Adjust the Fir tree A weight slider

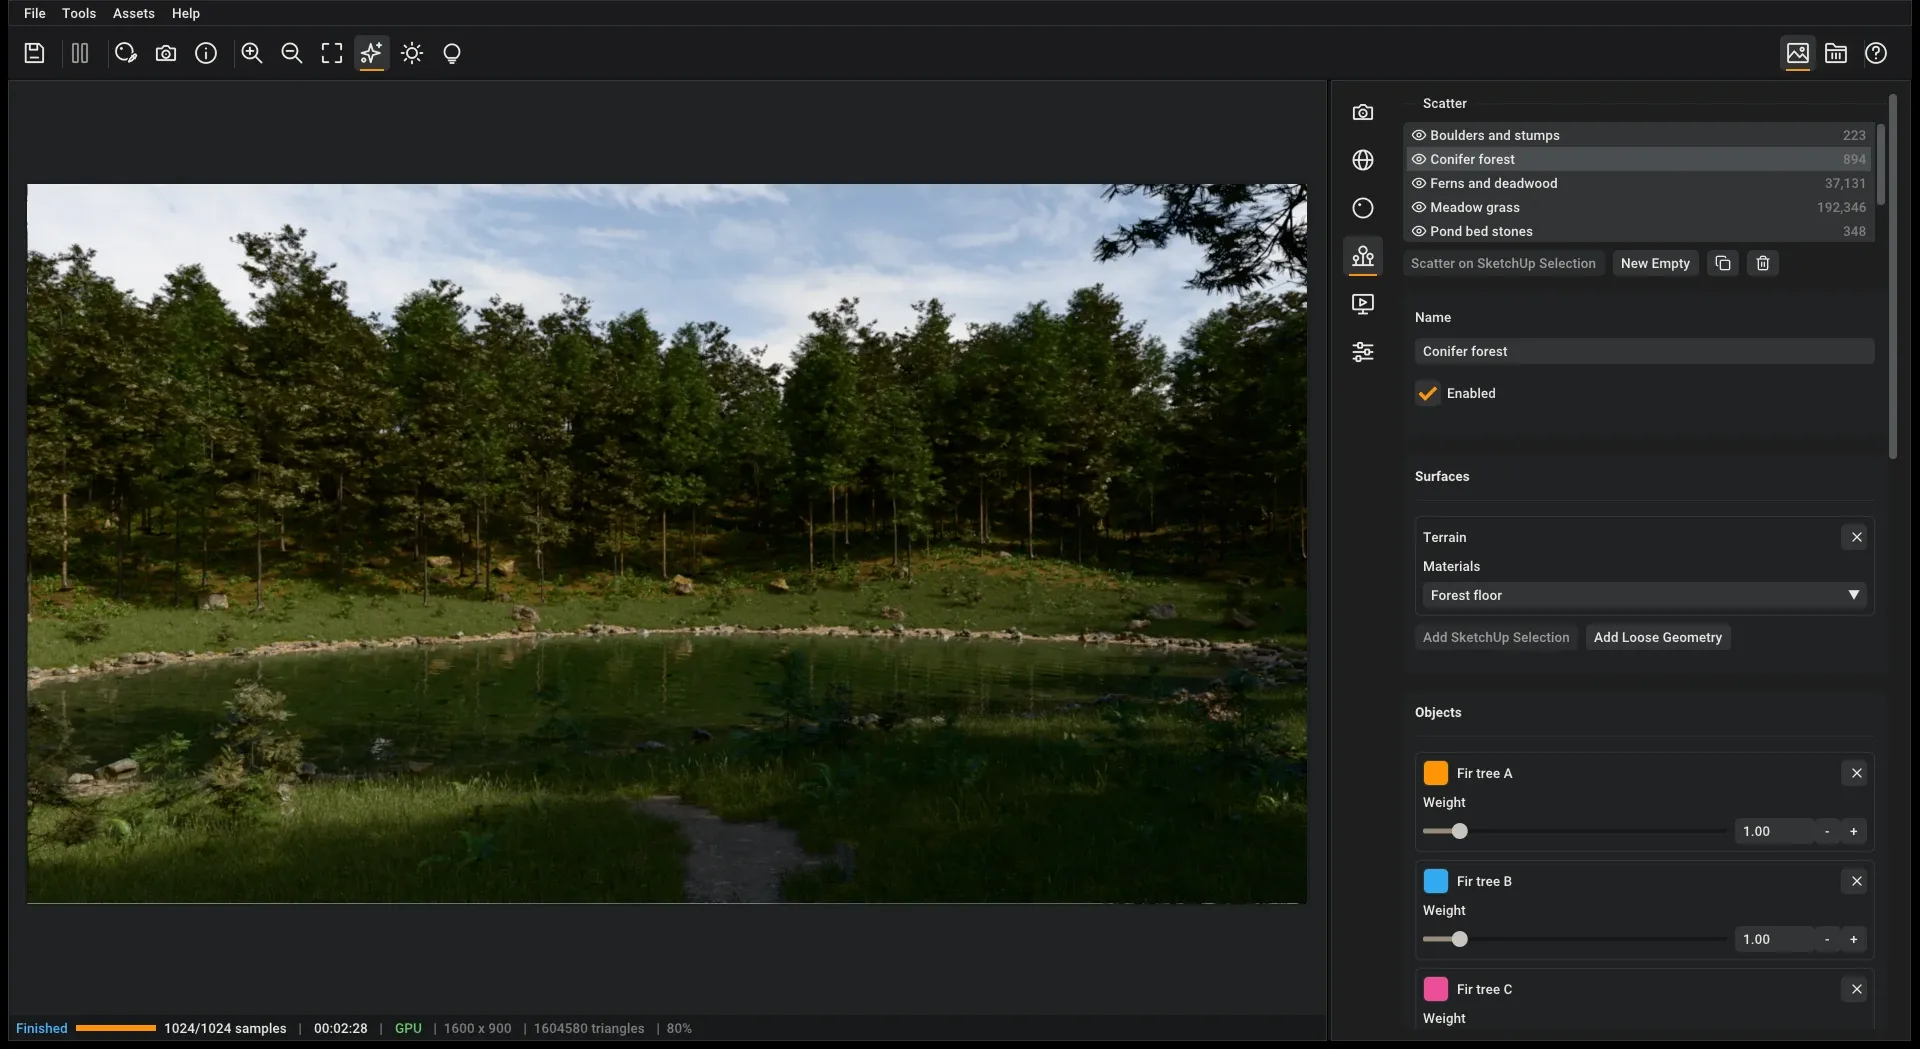pos(1574,831)
